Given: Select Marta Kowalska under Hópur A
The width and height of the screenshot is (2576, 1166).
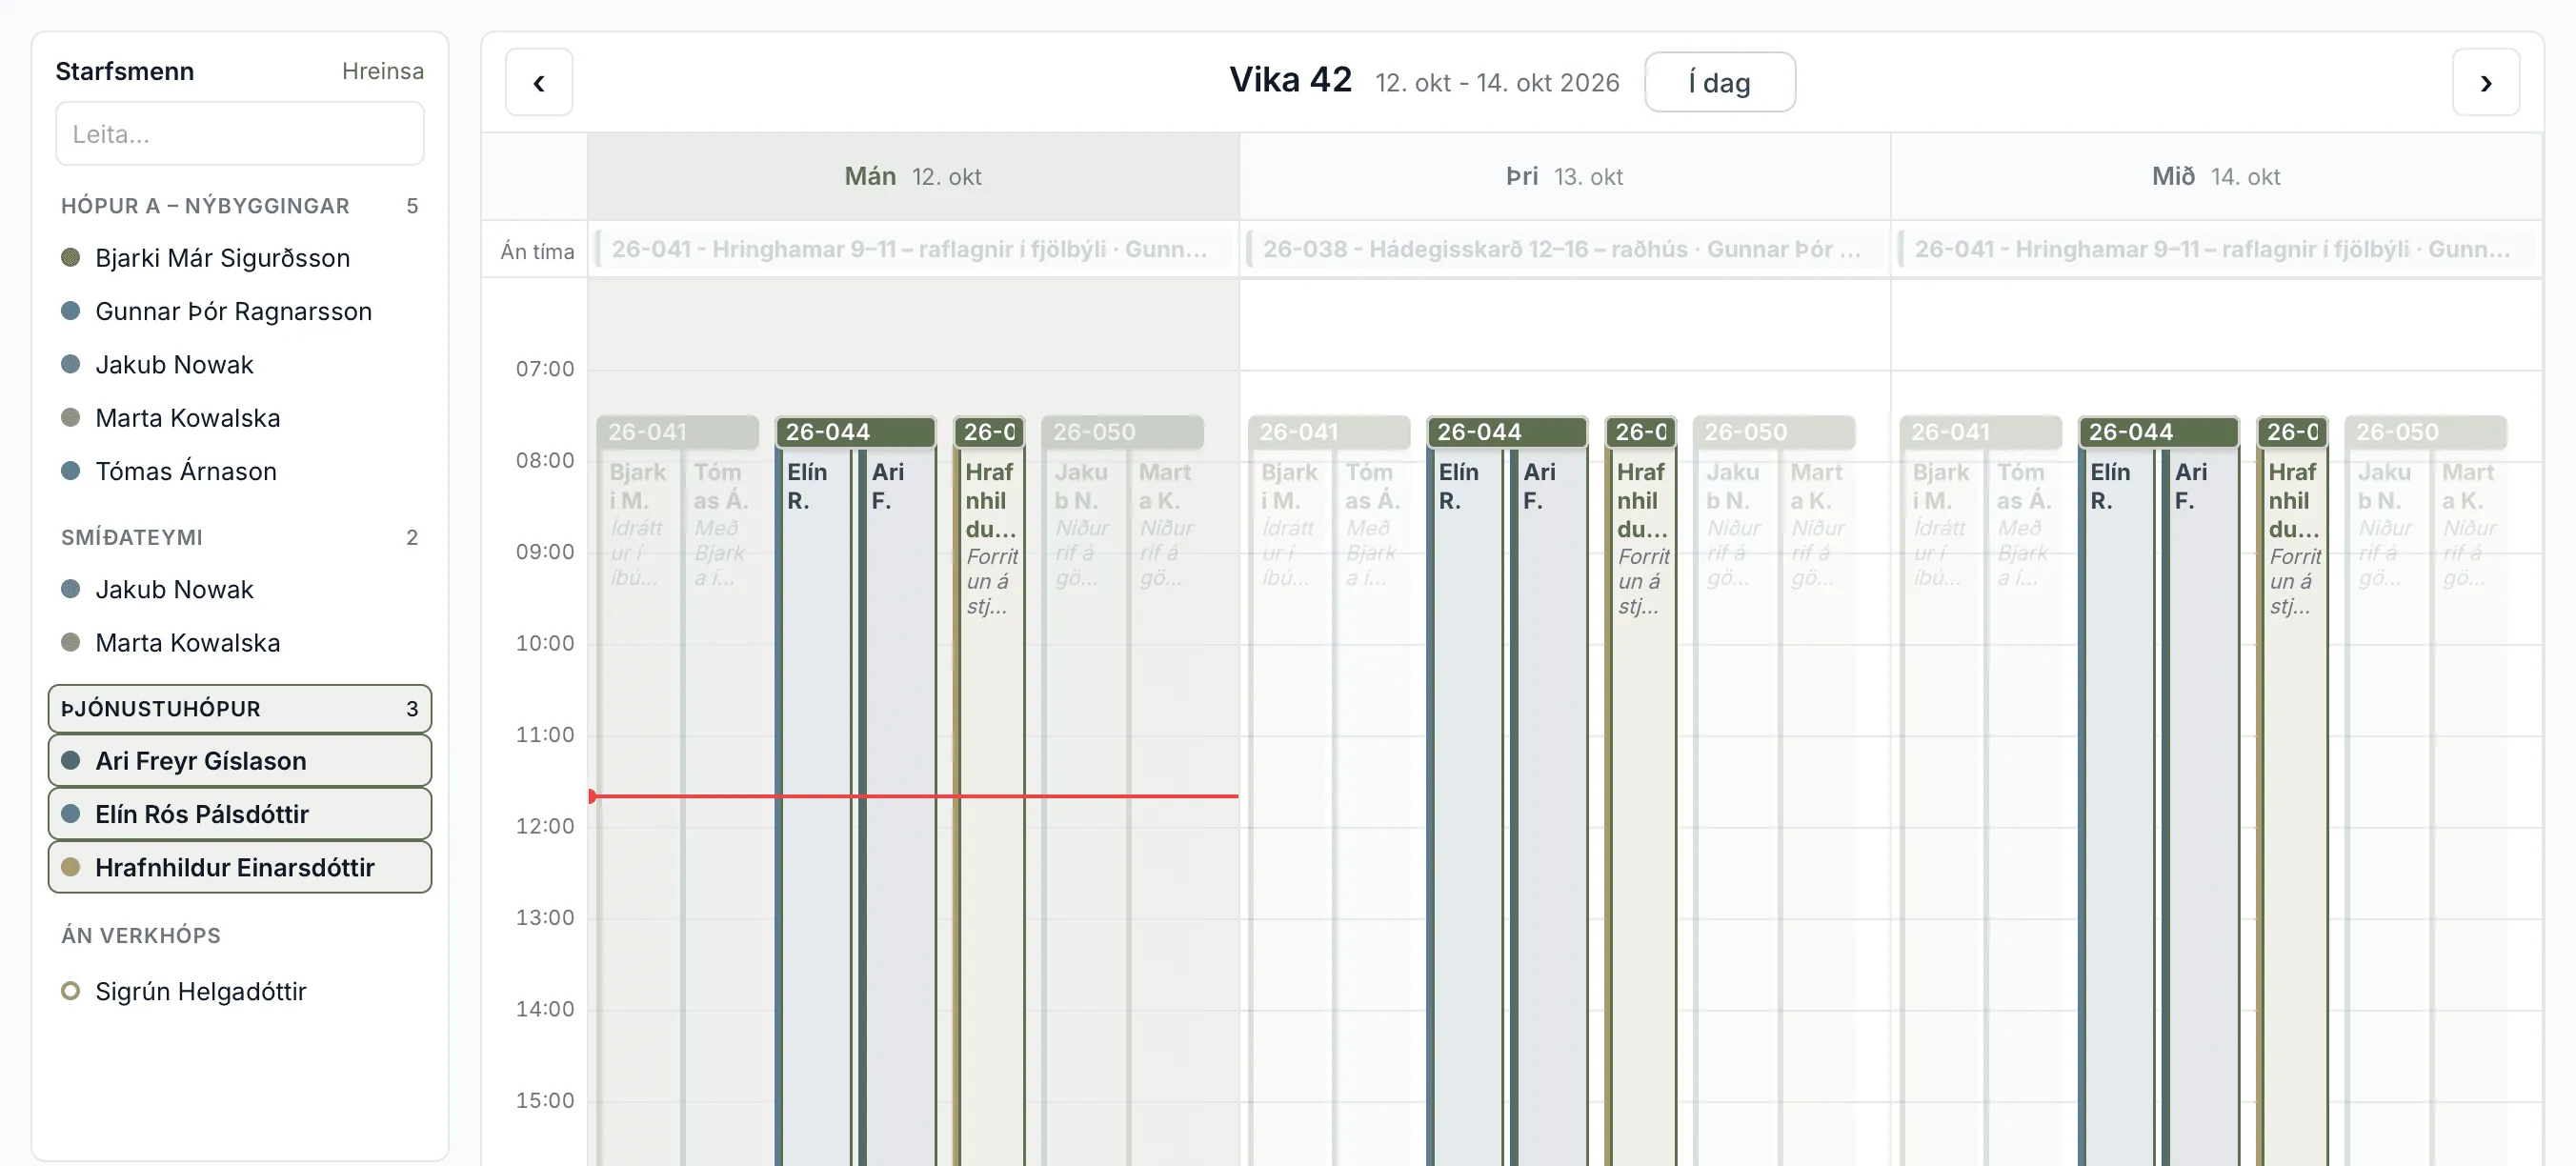Looking at the screenshot, I should click(240, 418).
